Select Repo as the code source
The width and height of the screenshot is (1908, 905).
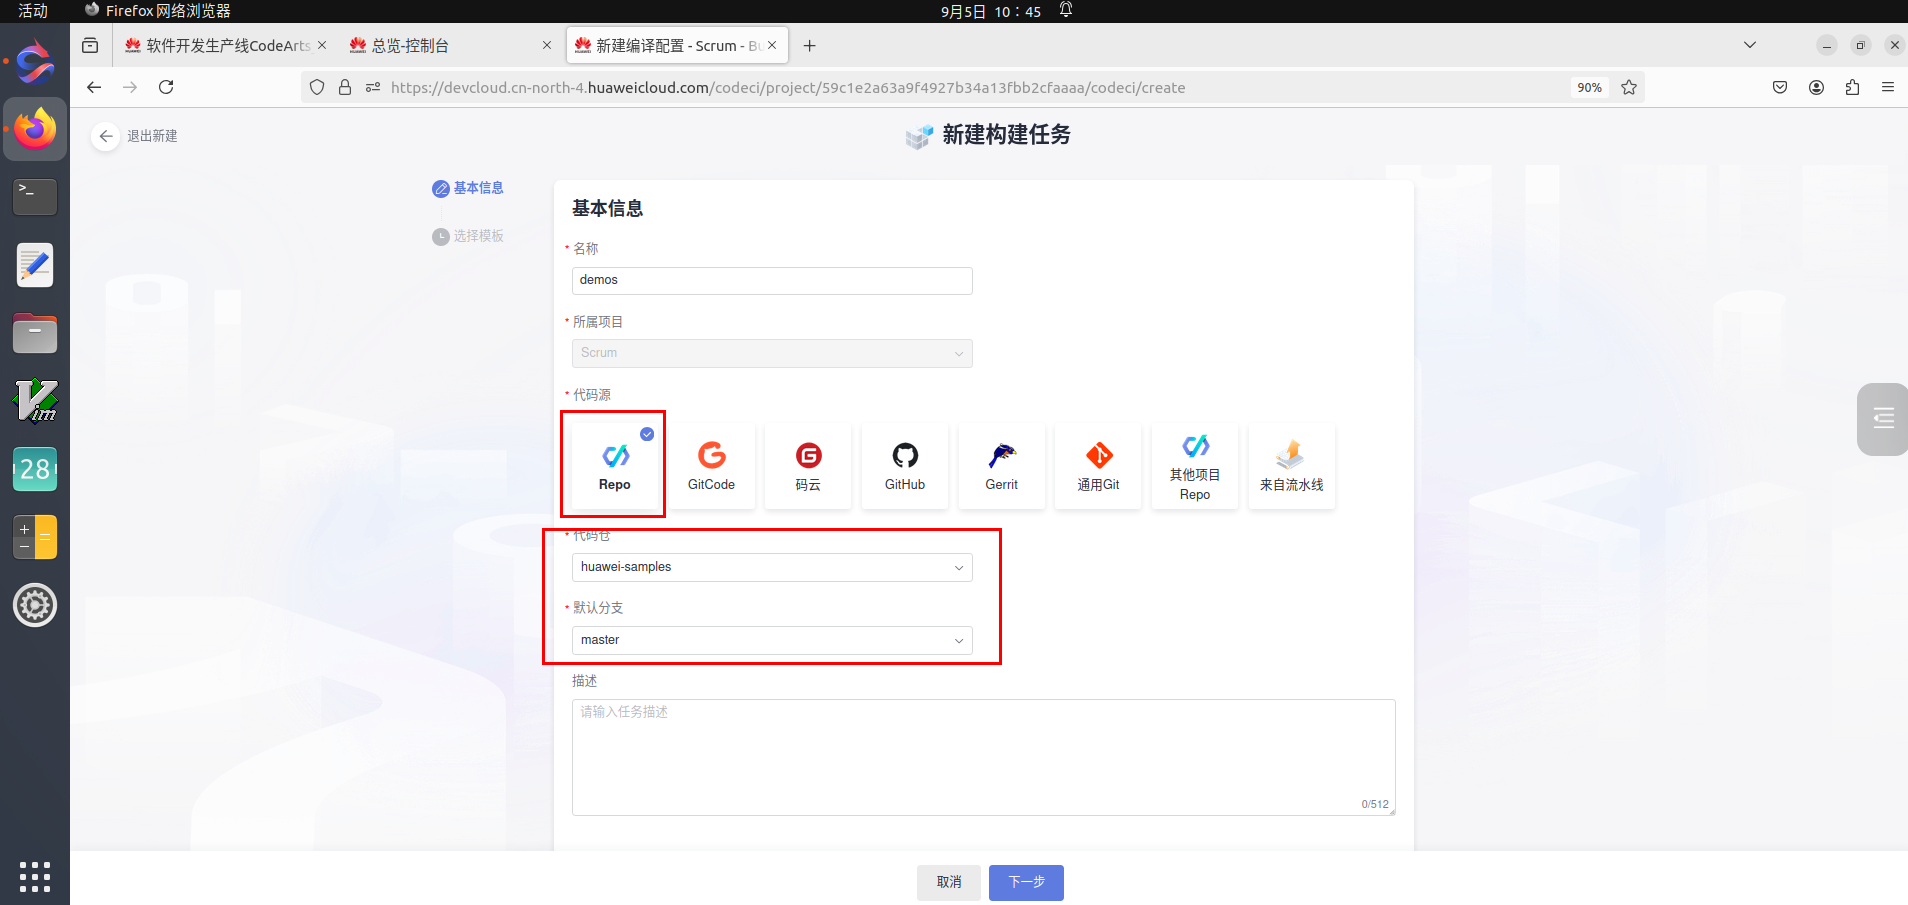pos(614,465)
